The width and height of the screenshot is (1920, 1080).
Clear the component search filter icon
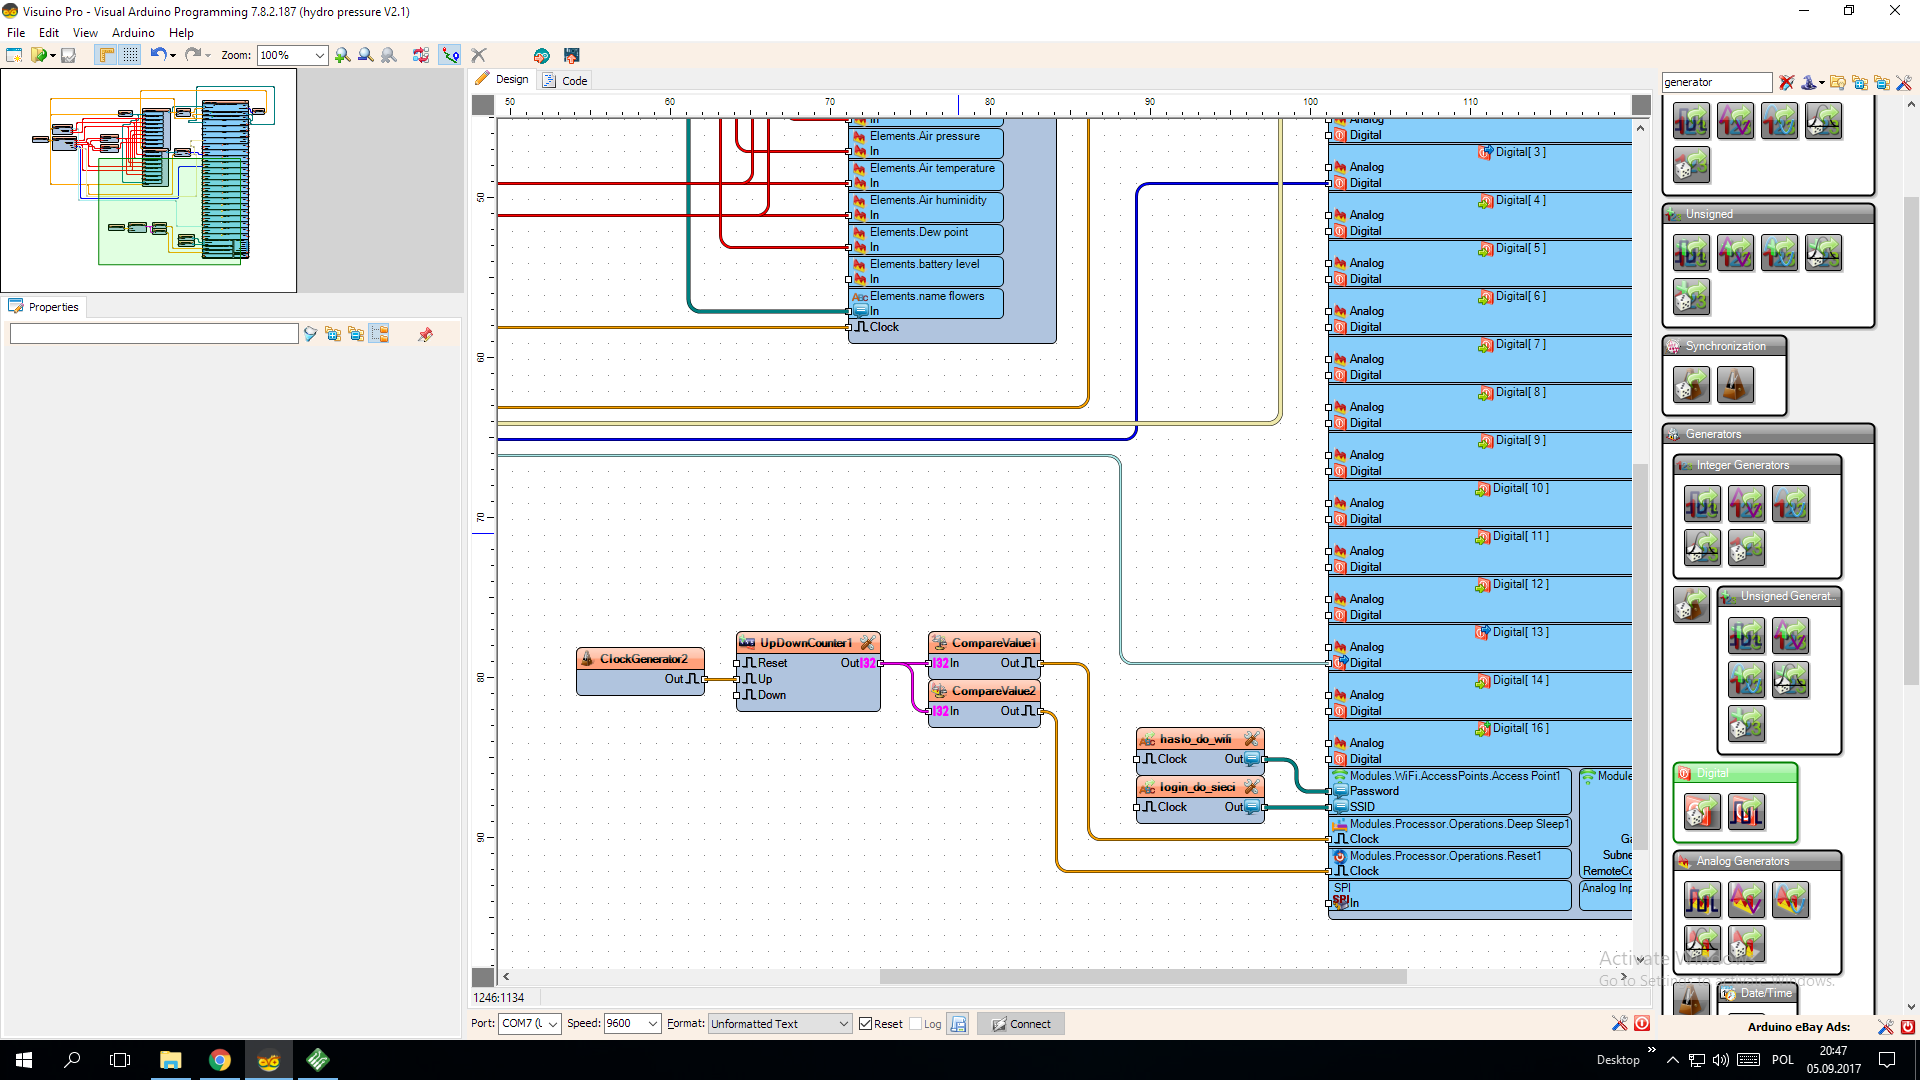click(1787, 82)
